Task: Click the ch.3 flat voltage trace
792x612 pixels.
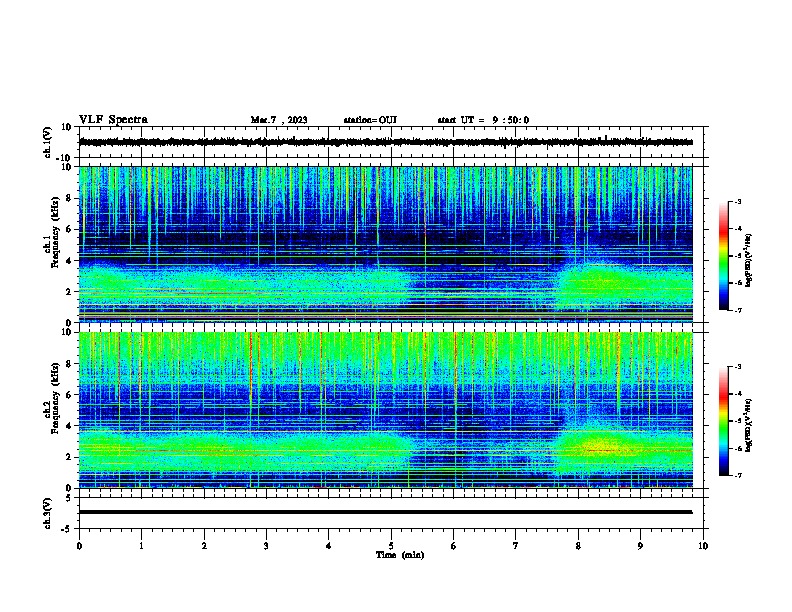Action: click(385, 512)
